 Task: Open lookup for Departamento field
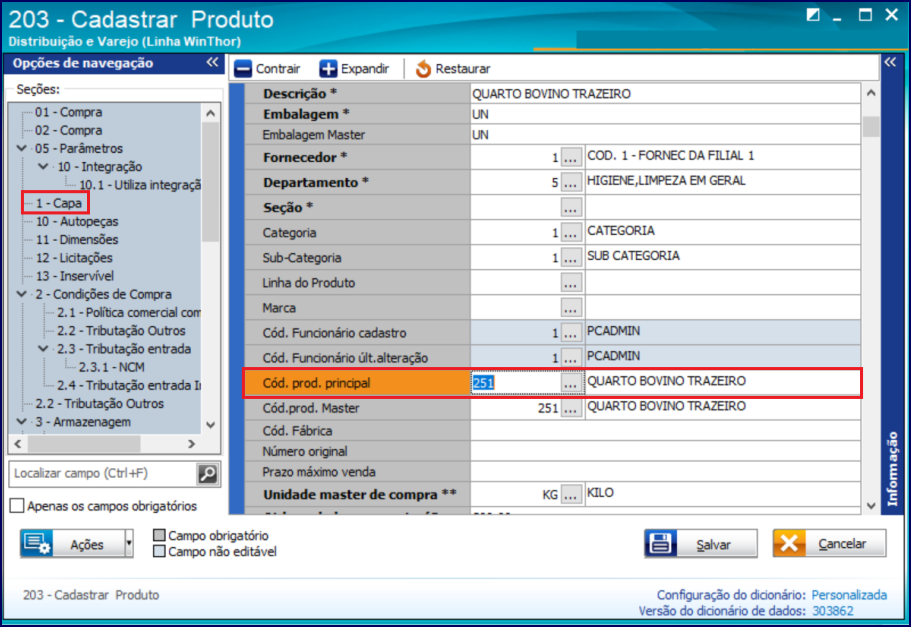tap(571, 182)
